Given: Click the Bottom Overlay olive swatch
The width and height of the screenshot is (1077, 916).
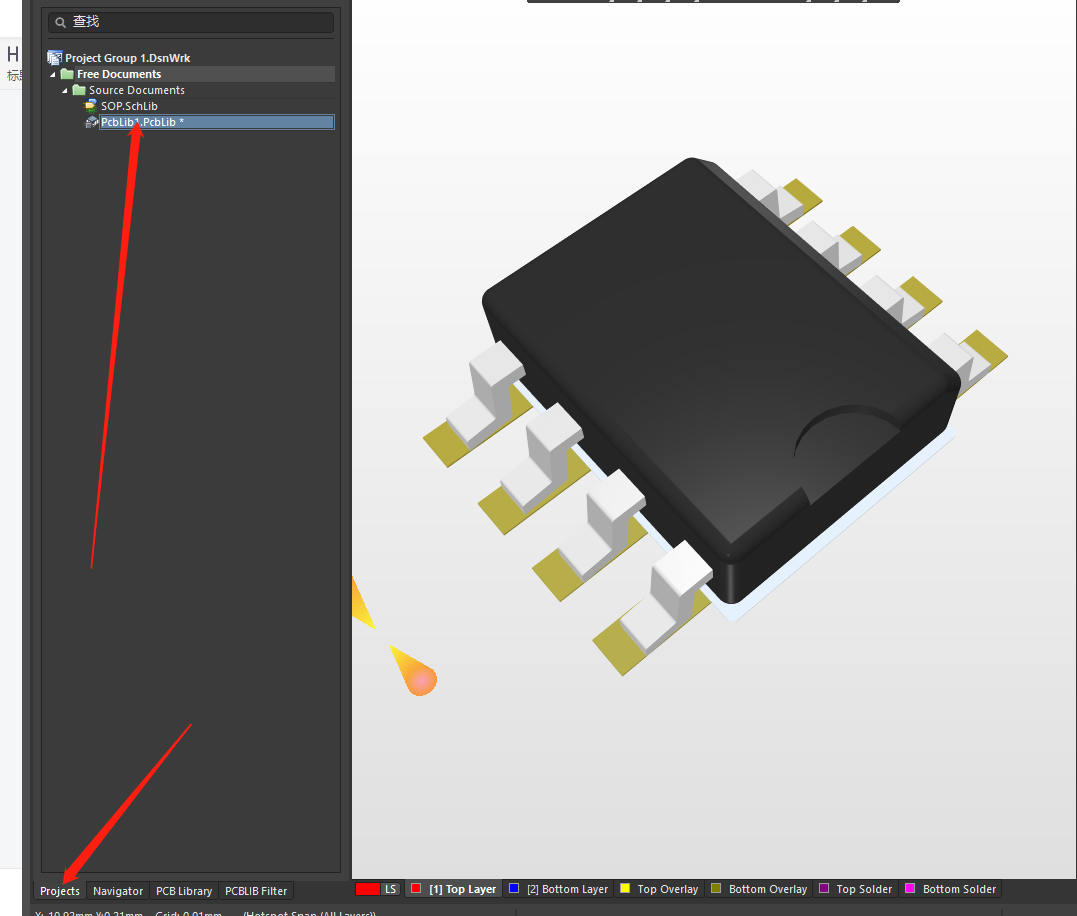Looking at the screenshot, I should [x=716, y=889].
